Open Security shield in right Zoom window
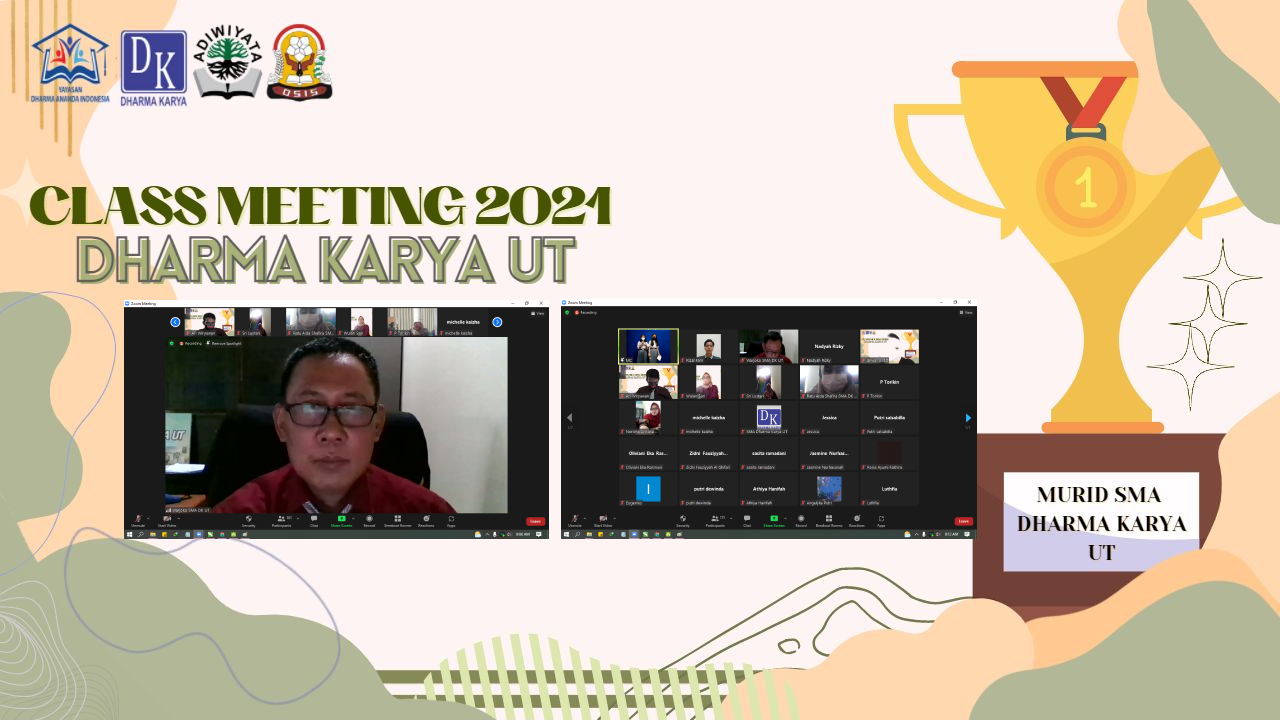This screenshot has width=1280, height=720. pyautogui.click(x=683, y=521)
